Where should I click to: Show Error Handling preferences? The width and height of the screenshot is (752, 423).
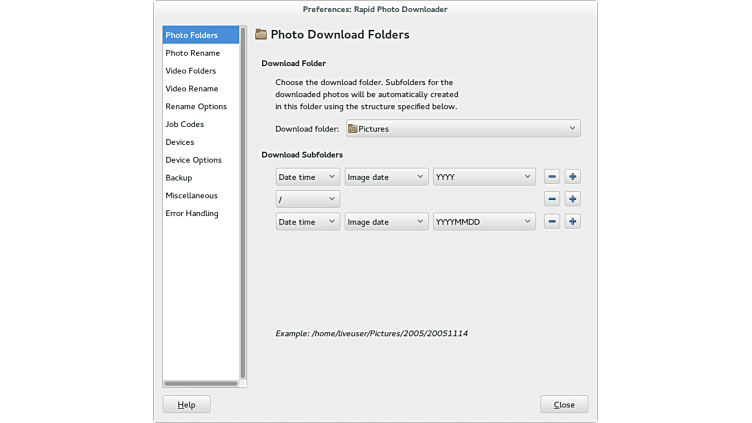(x=192, y=213)
